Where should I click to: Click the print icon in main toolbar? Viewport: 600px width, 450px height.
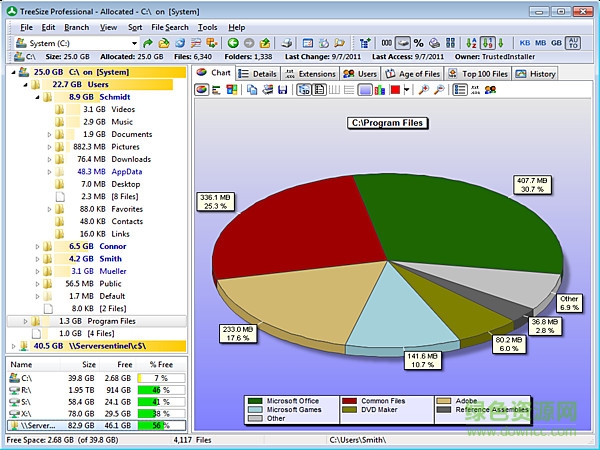click(288, 43)
